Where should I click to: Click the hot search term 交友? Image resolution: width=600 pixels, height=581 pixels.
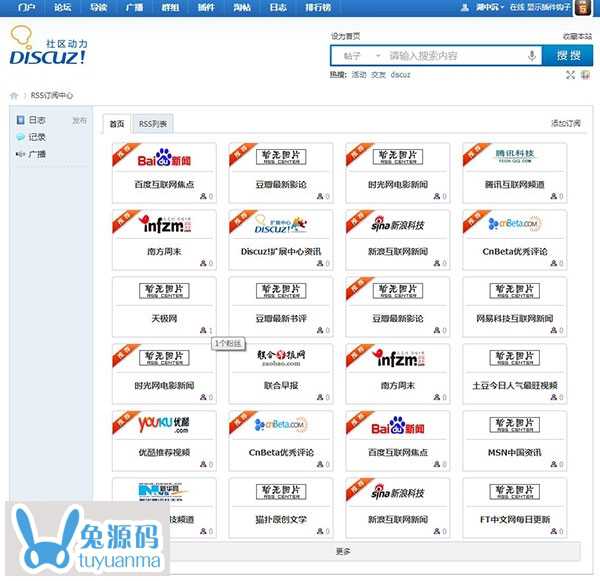(x=378, y=75)
